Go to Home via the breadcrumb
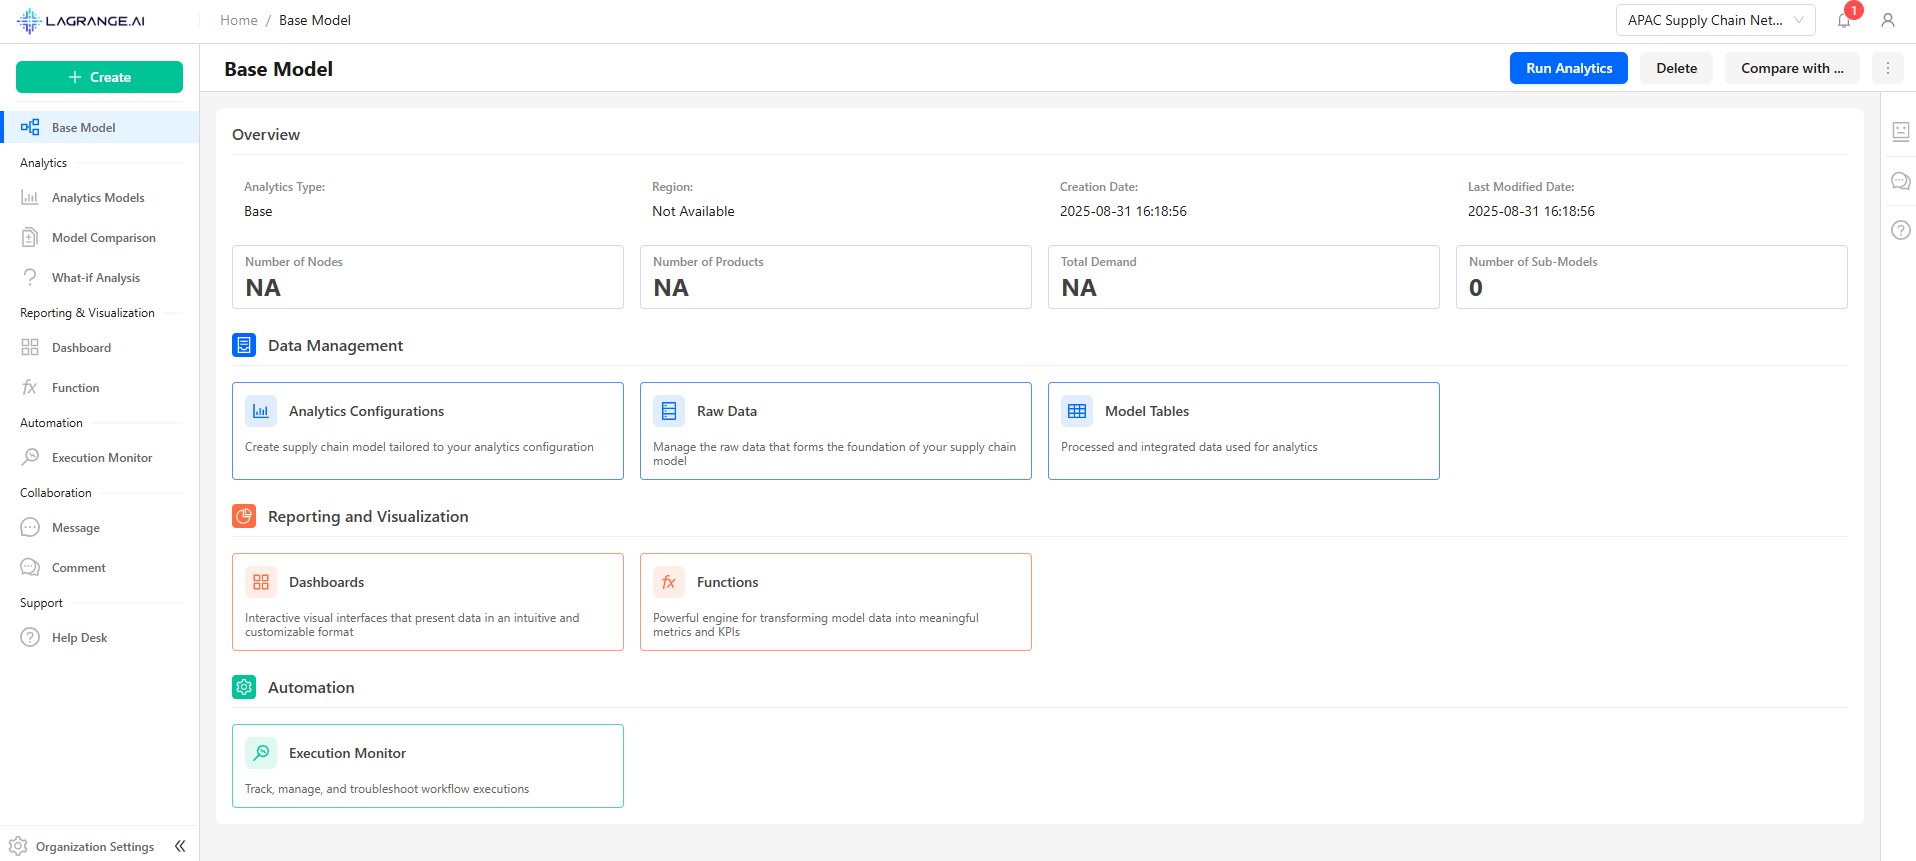 click(238, 20)
